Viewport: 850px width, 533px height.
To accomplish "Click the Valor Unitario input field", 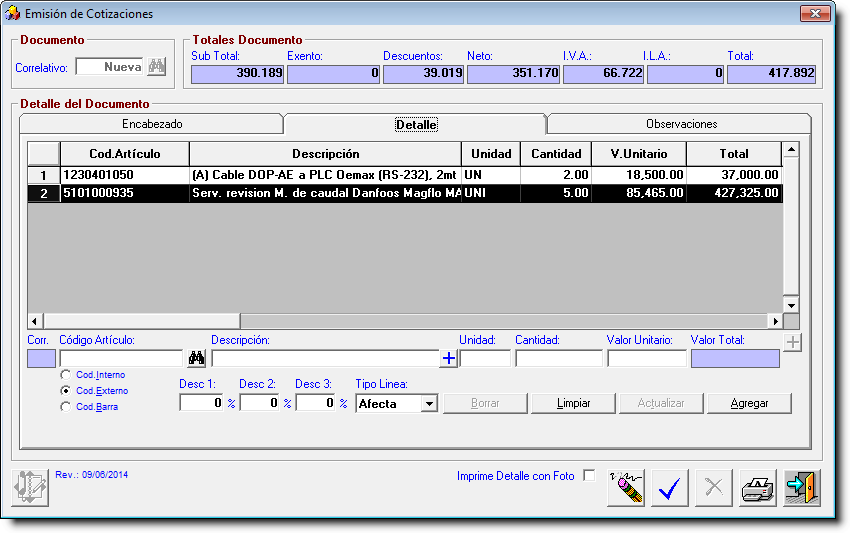I will point(647,358).
